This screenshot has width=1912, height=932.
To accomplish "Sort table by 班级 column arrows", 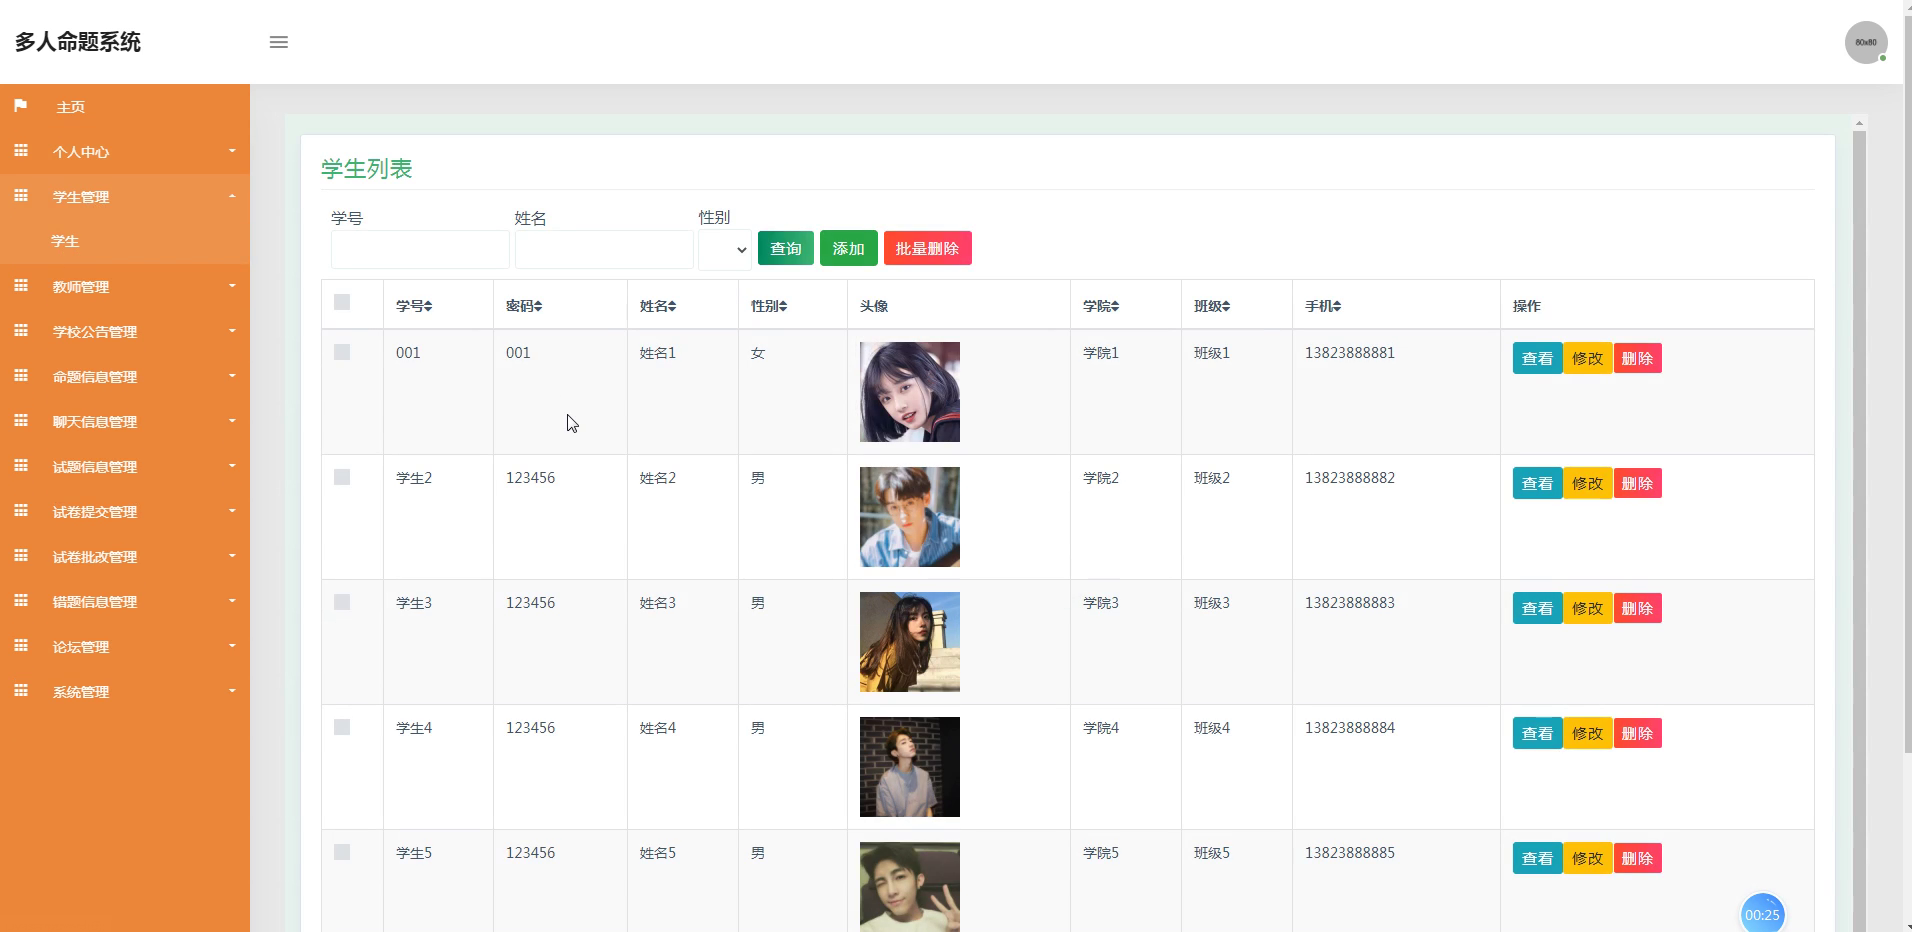I will pos(1226,306).
